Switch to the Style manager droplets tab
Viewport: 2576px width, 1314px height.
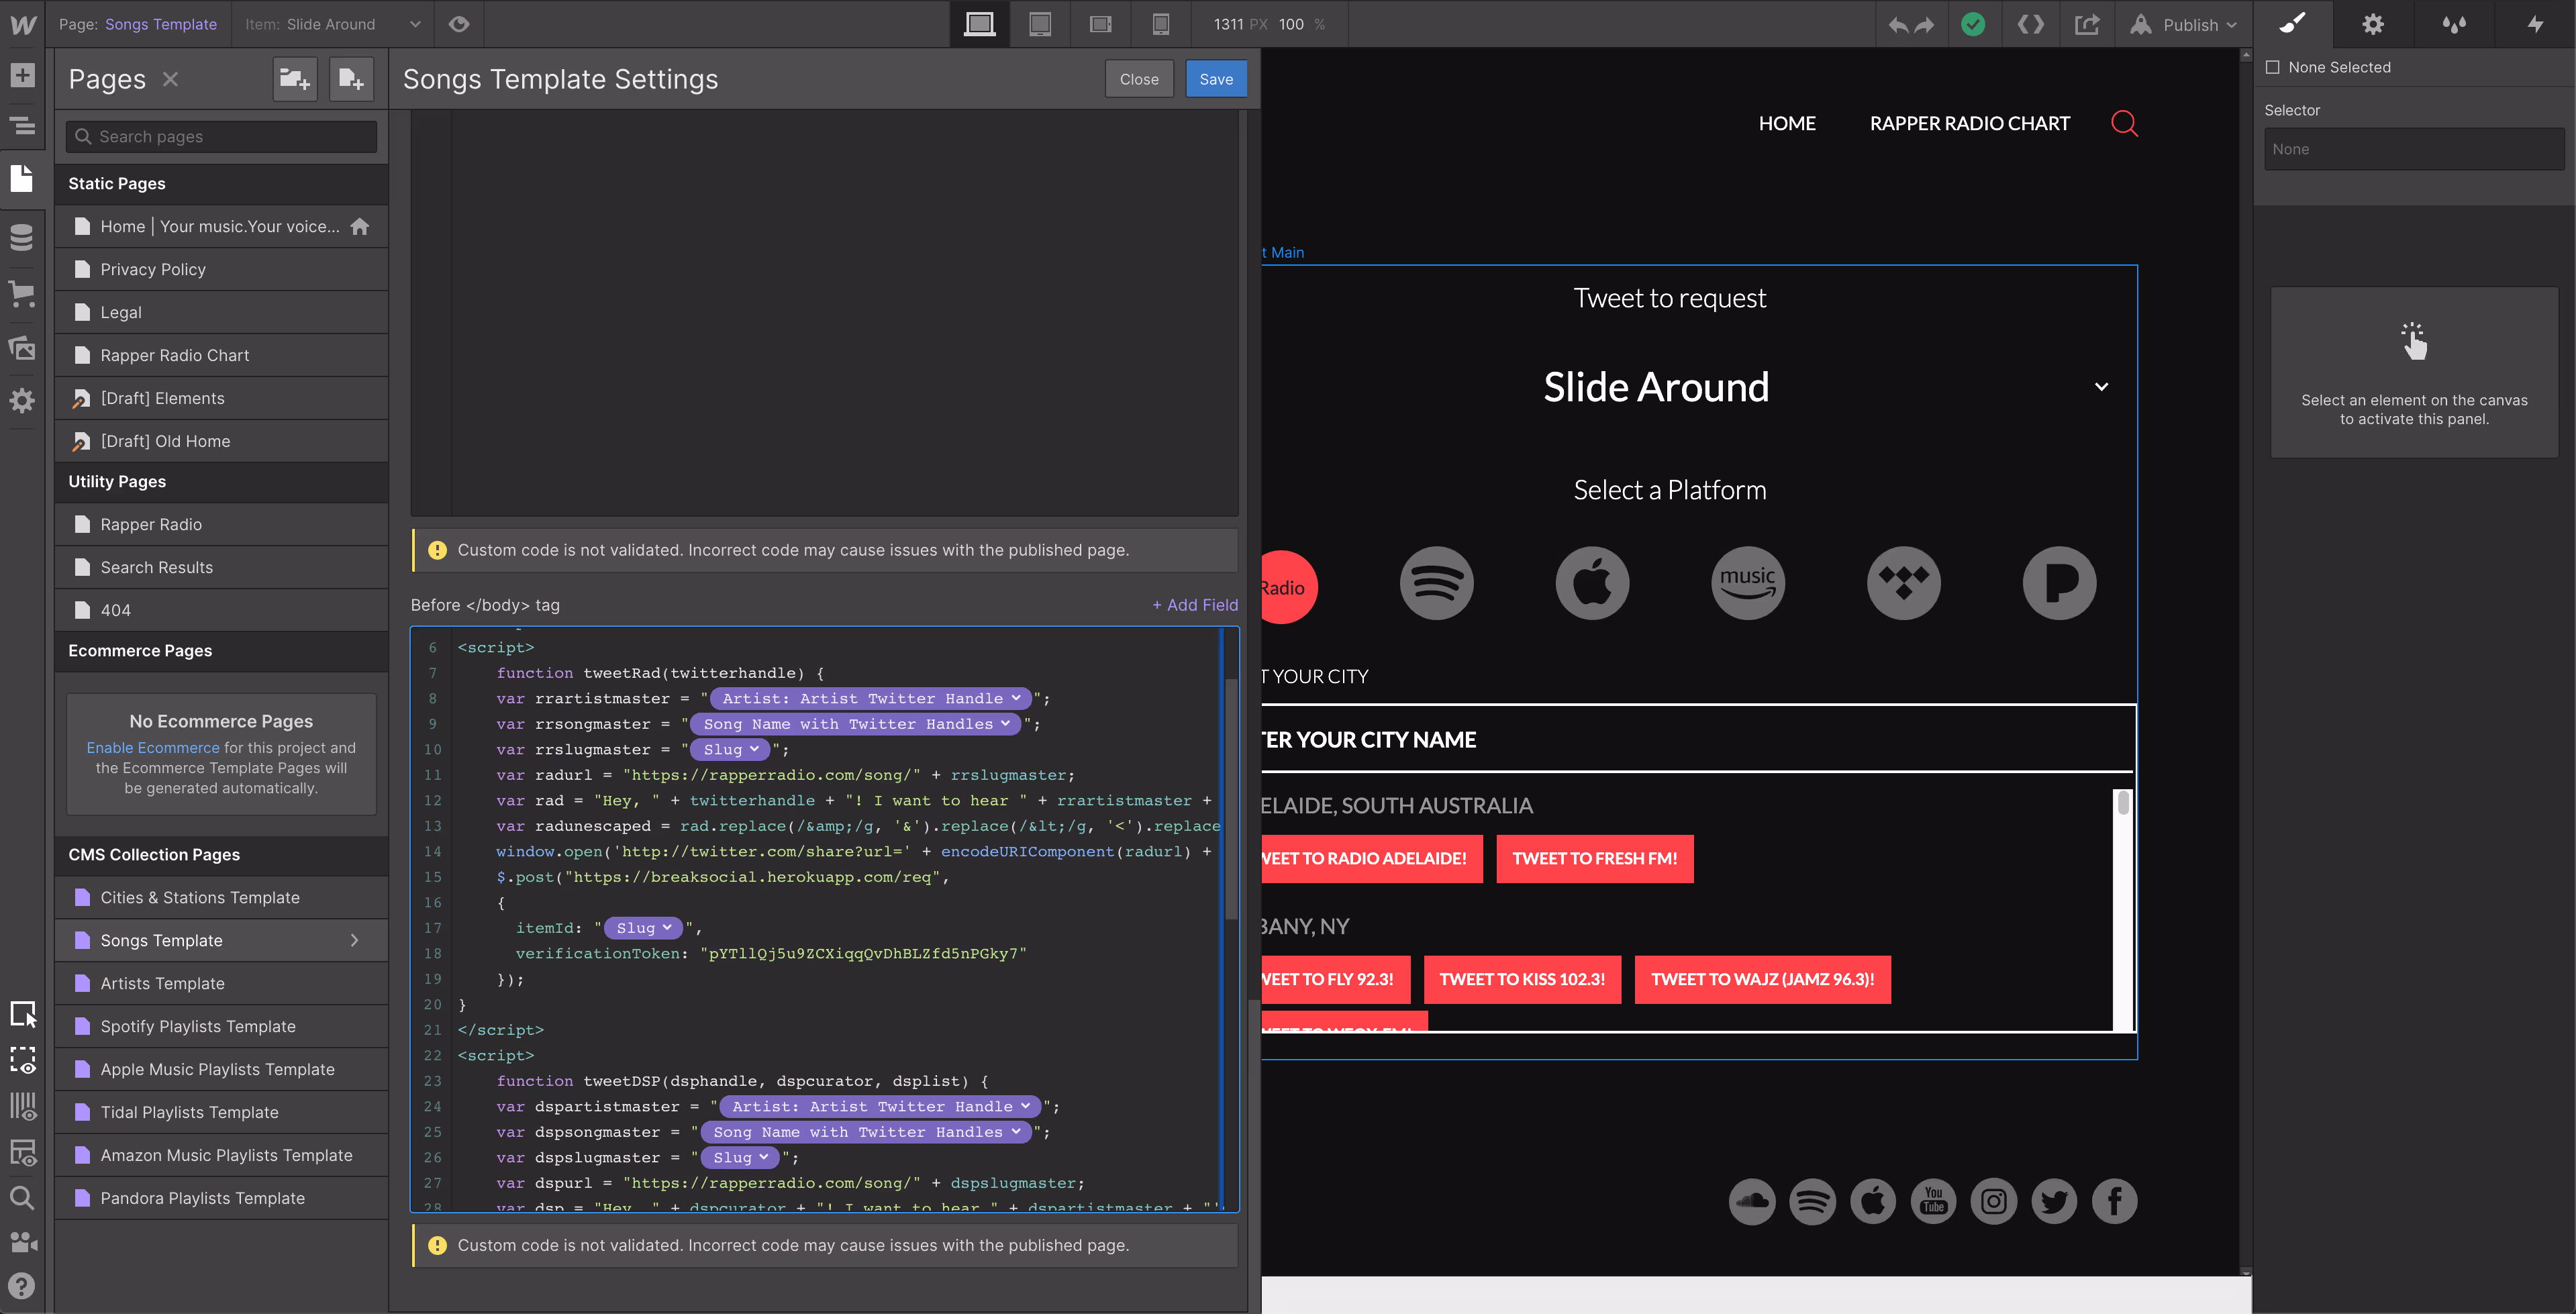(x=2454, y=24)
